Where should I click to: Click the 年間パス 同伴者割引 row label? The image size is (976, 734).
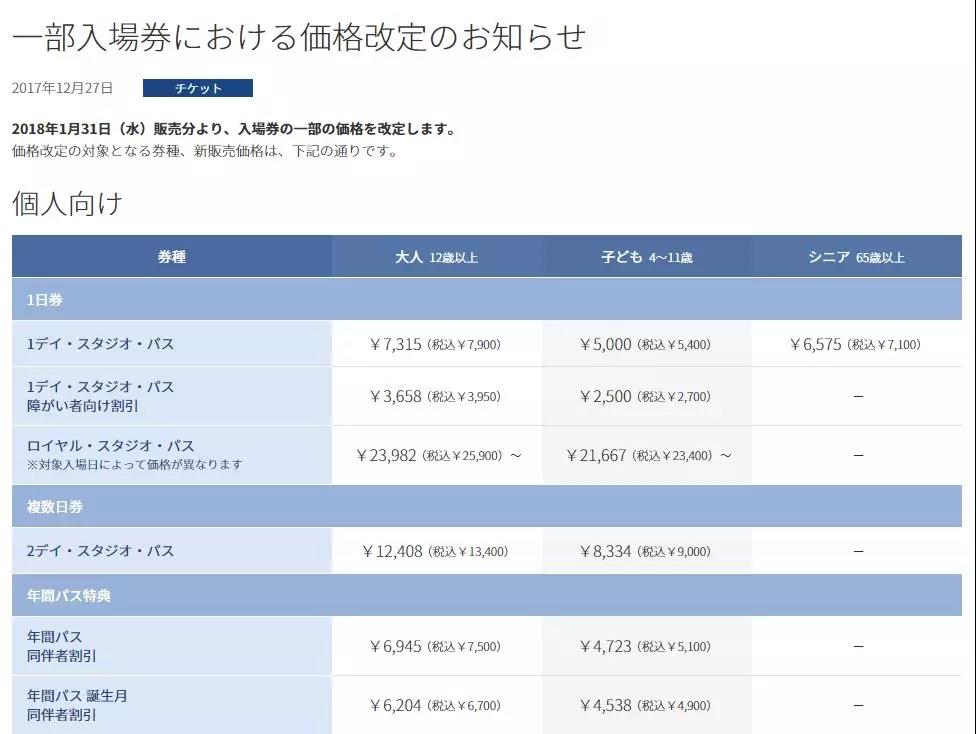click(x=62, y=646)
